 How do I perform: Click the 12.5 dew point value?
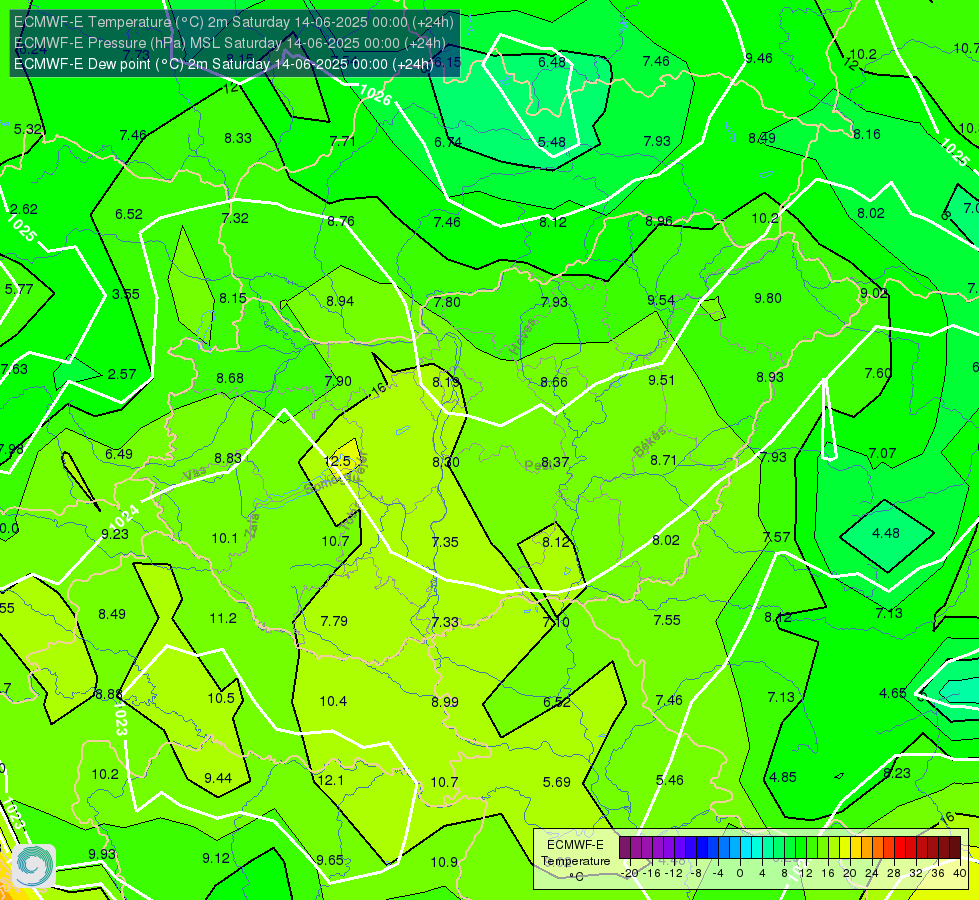click(x=337, y=461)
